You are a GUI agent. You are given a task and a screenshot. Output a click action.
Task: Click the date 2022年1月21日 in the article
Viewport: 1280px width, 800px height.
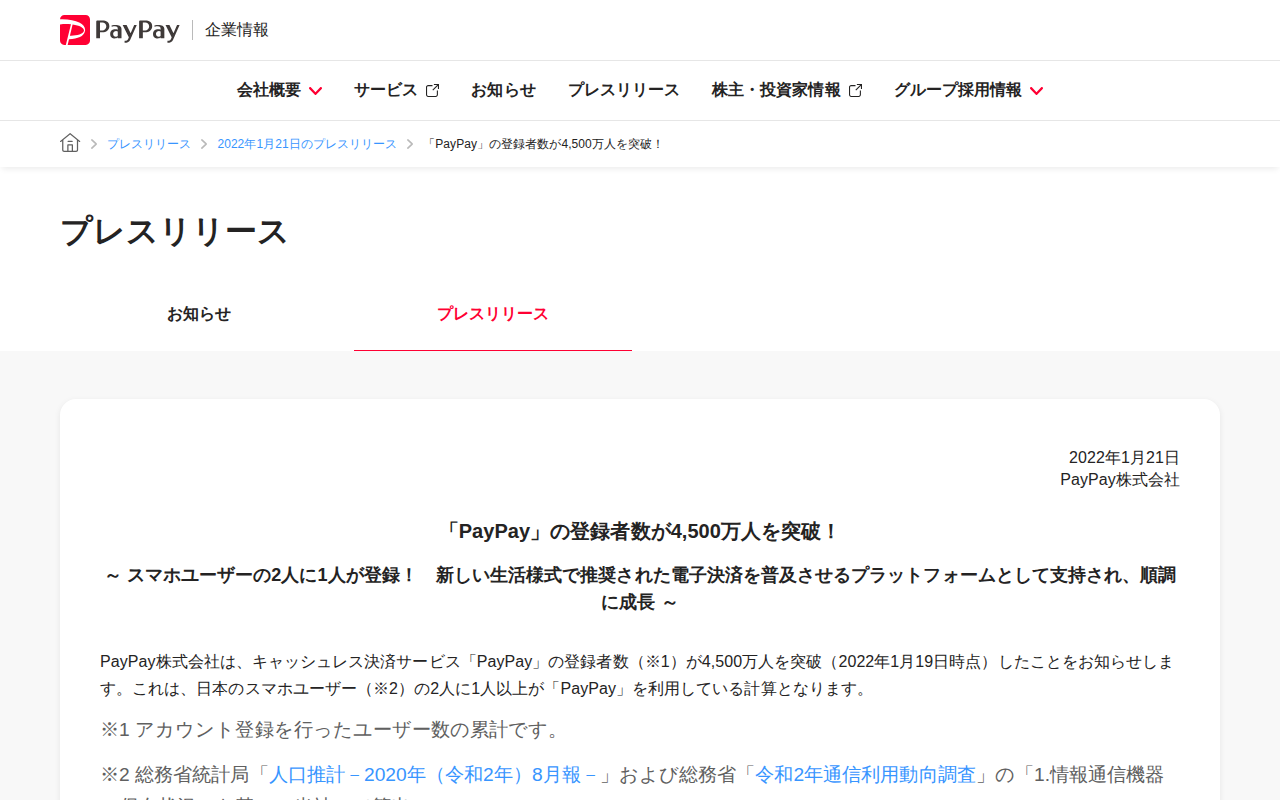pos(1124,458)
